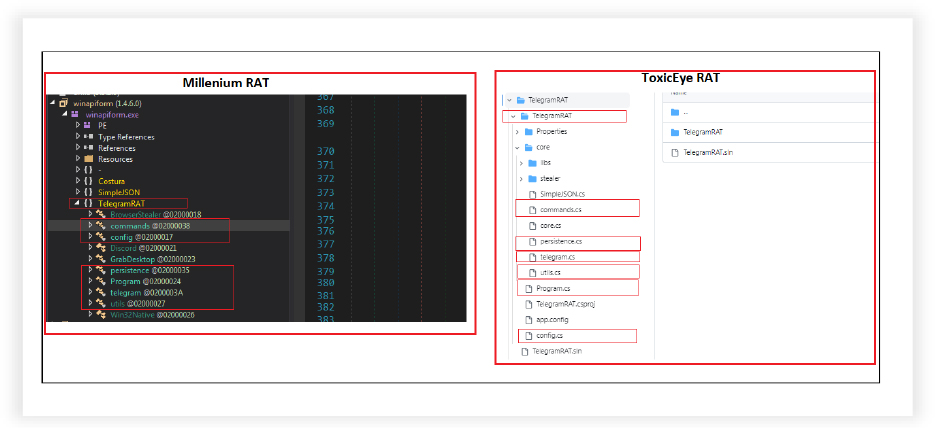
Task: Open TelegramRAT.csproj file in tree
Action: [x=566, y=305]
